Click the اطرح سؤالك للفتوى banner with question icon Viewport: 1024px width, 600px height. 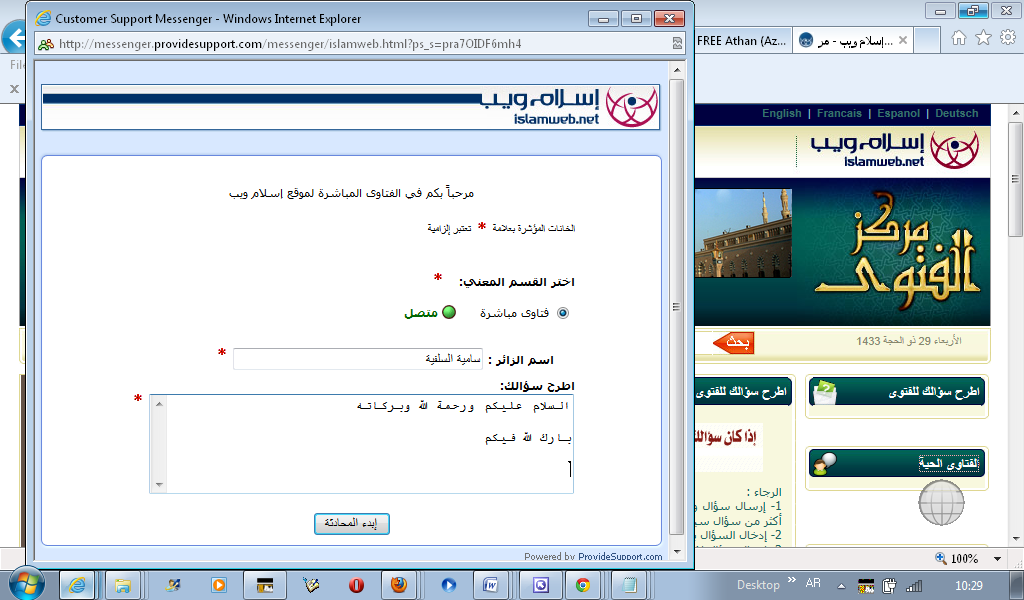point(897,392)
